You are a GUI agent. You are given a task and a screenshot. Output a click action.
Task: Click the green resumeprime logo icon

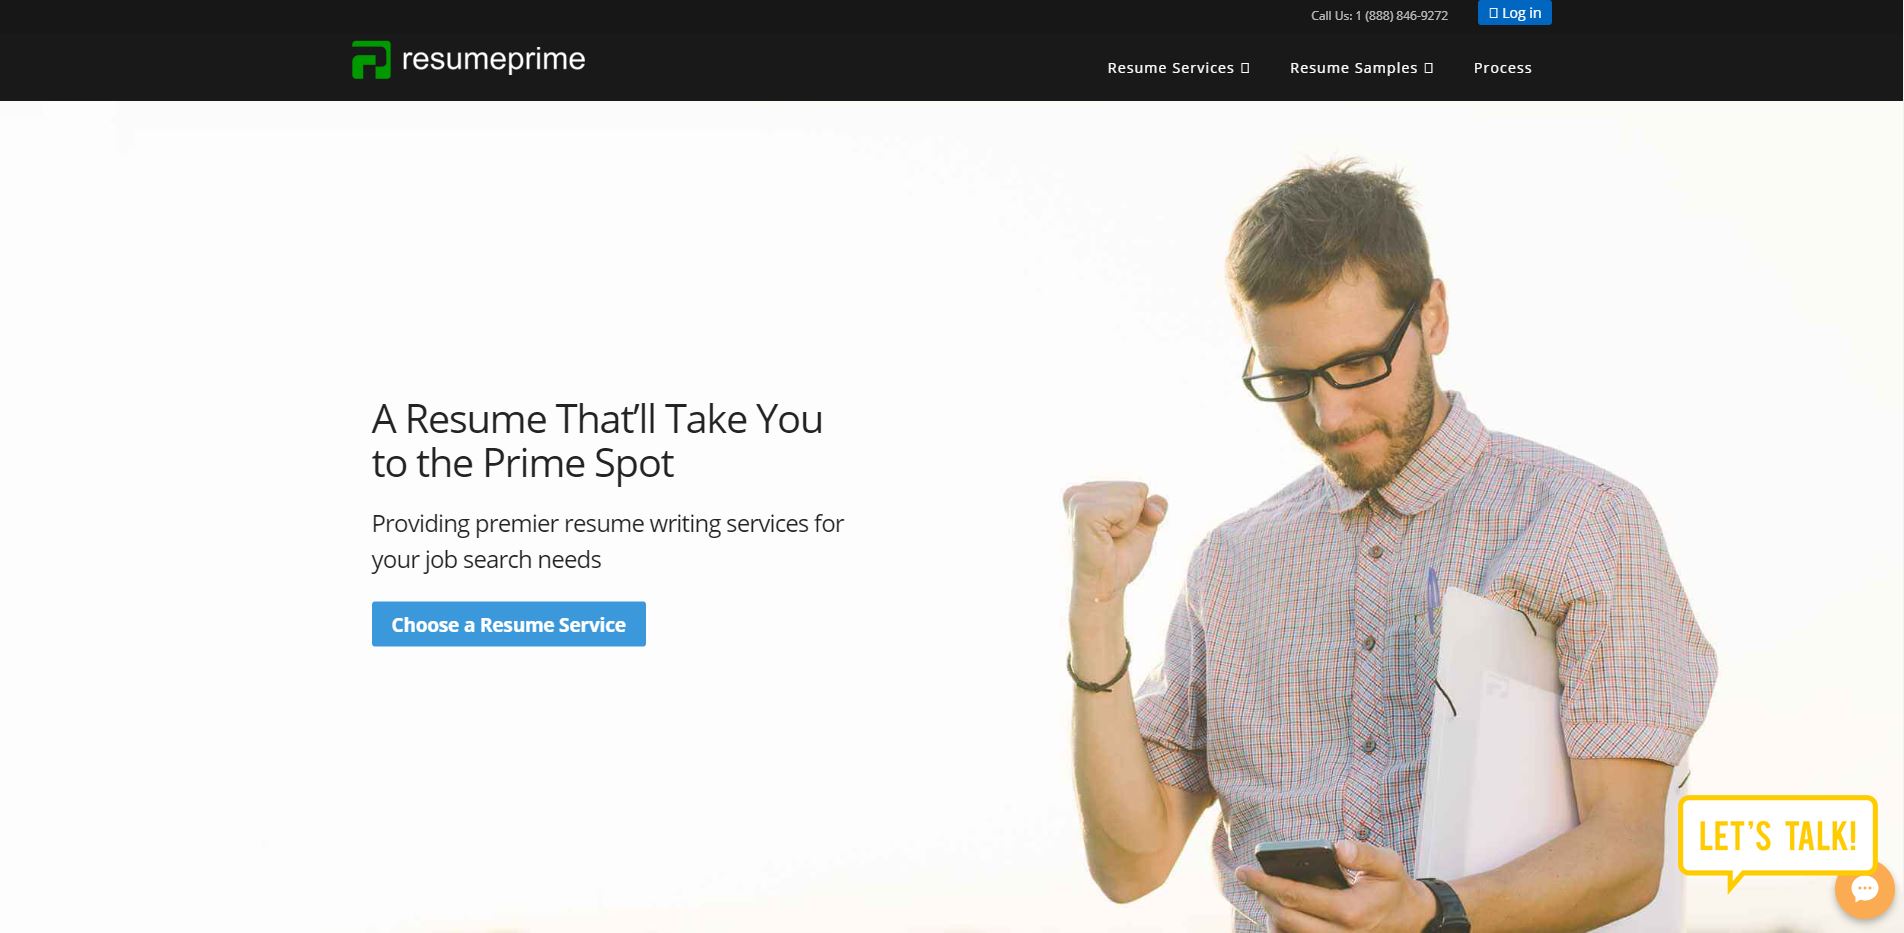click(371, 60)
